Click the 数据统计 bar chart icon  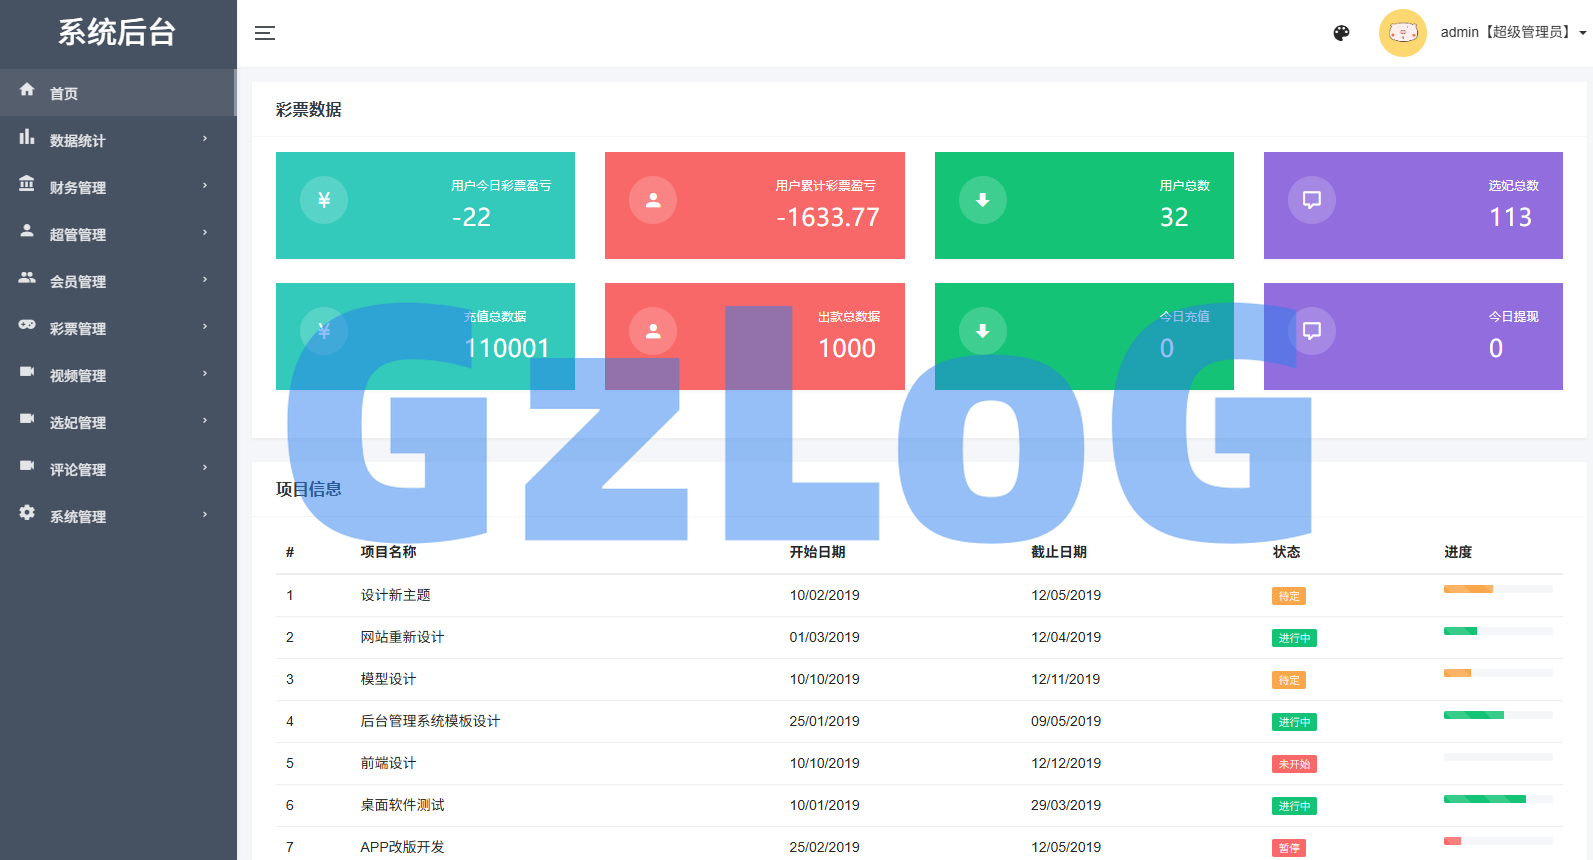(x=27, y=138)
